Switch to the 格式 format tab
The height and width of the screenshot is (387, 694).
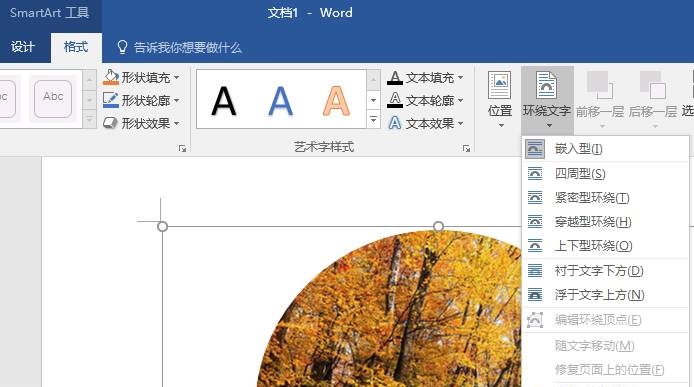point(76,47)
